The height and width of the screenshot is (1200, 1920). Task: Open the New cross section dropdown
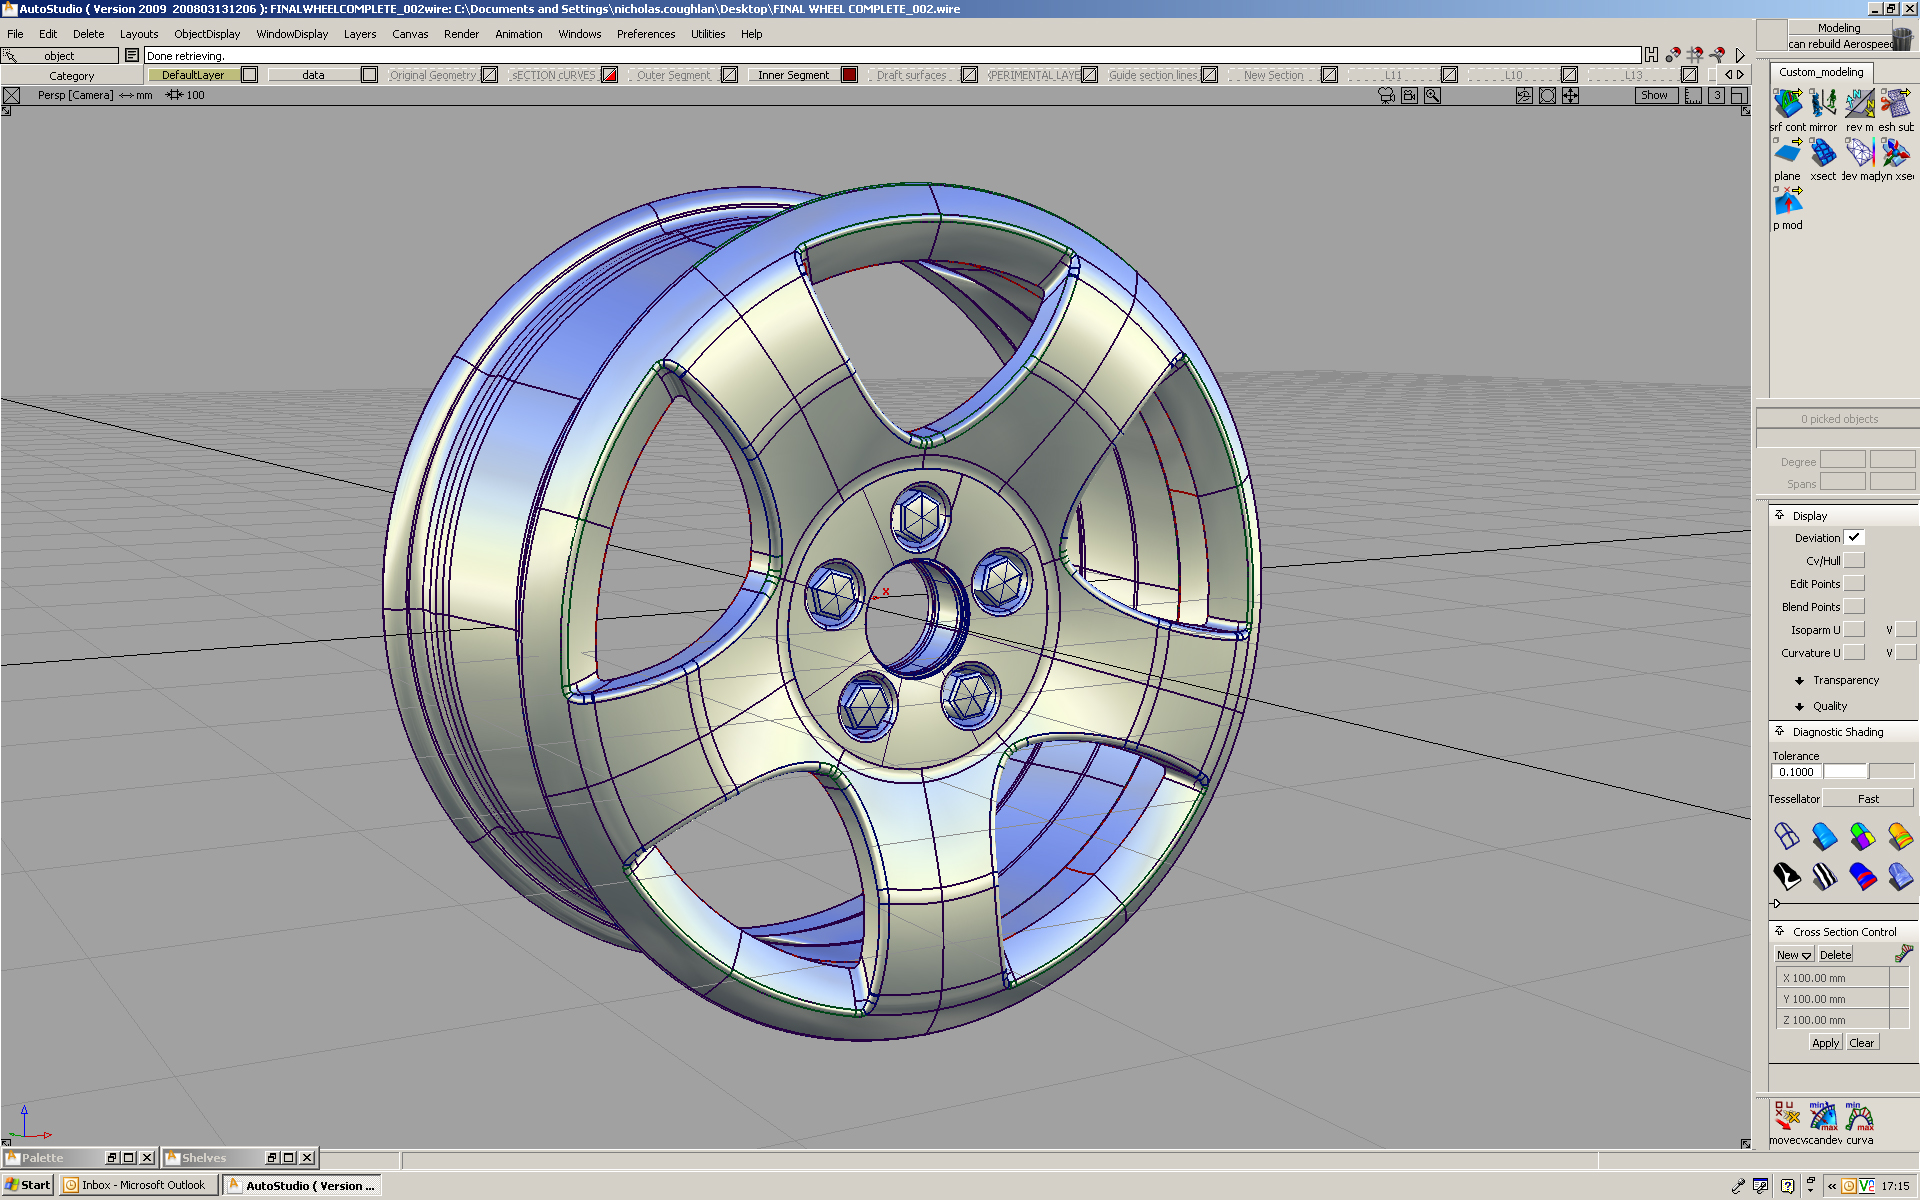click(x=1794, y=955)
